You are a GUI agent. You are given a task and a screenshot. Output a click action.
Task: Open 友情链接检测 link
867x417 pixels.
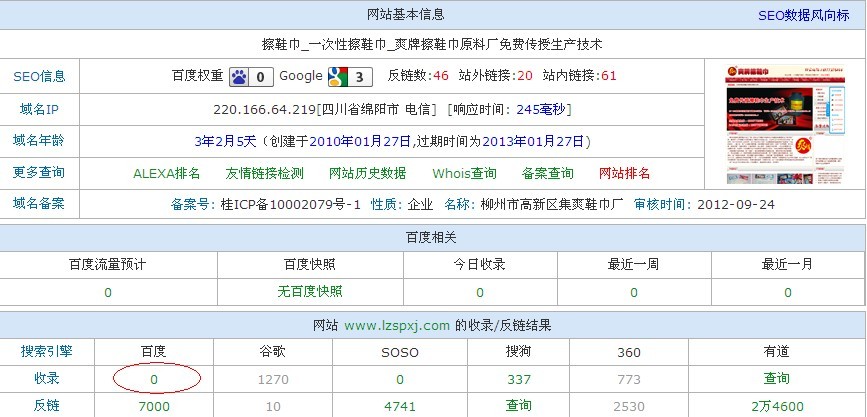(x=264, y=174)
